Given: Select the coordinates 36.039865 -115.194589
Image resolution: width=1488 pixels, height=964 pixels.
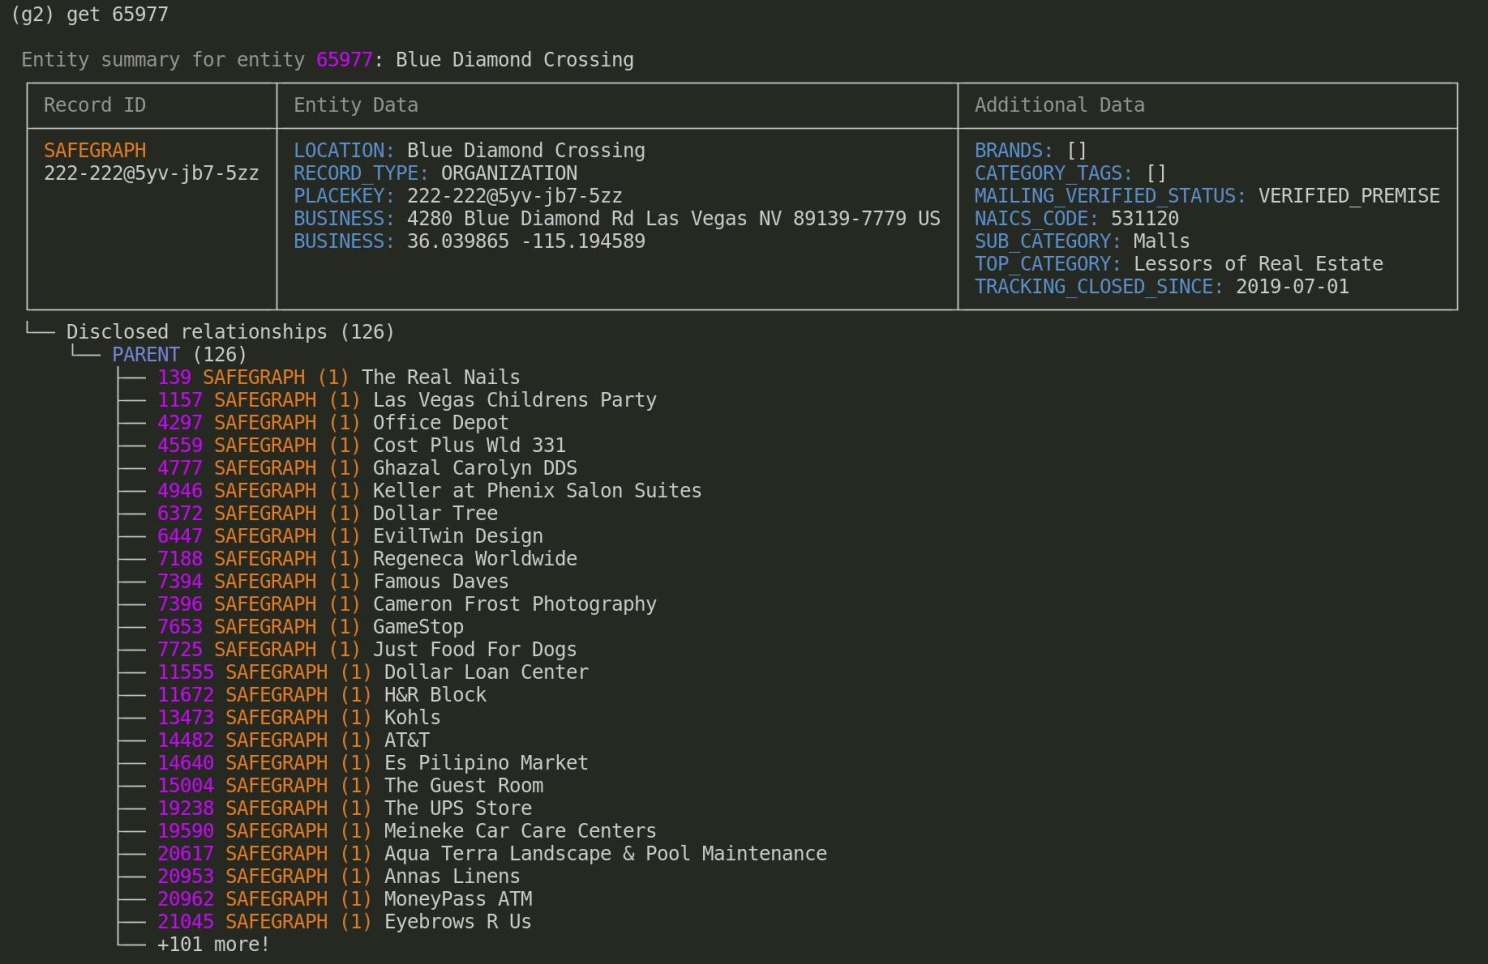Looking at the screenshot, I should pyautogui.click(x=526, y=241).
